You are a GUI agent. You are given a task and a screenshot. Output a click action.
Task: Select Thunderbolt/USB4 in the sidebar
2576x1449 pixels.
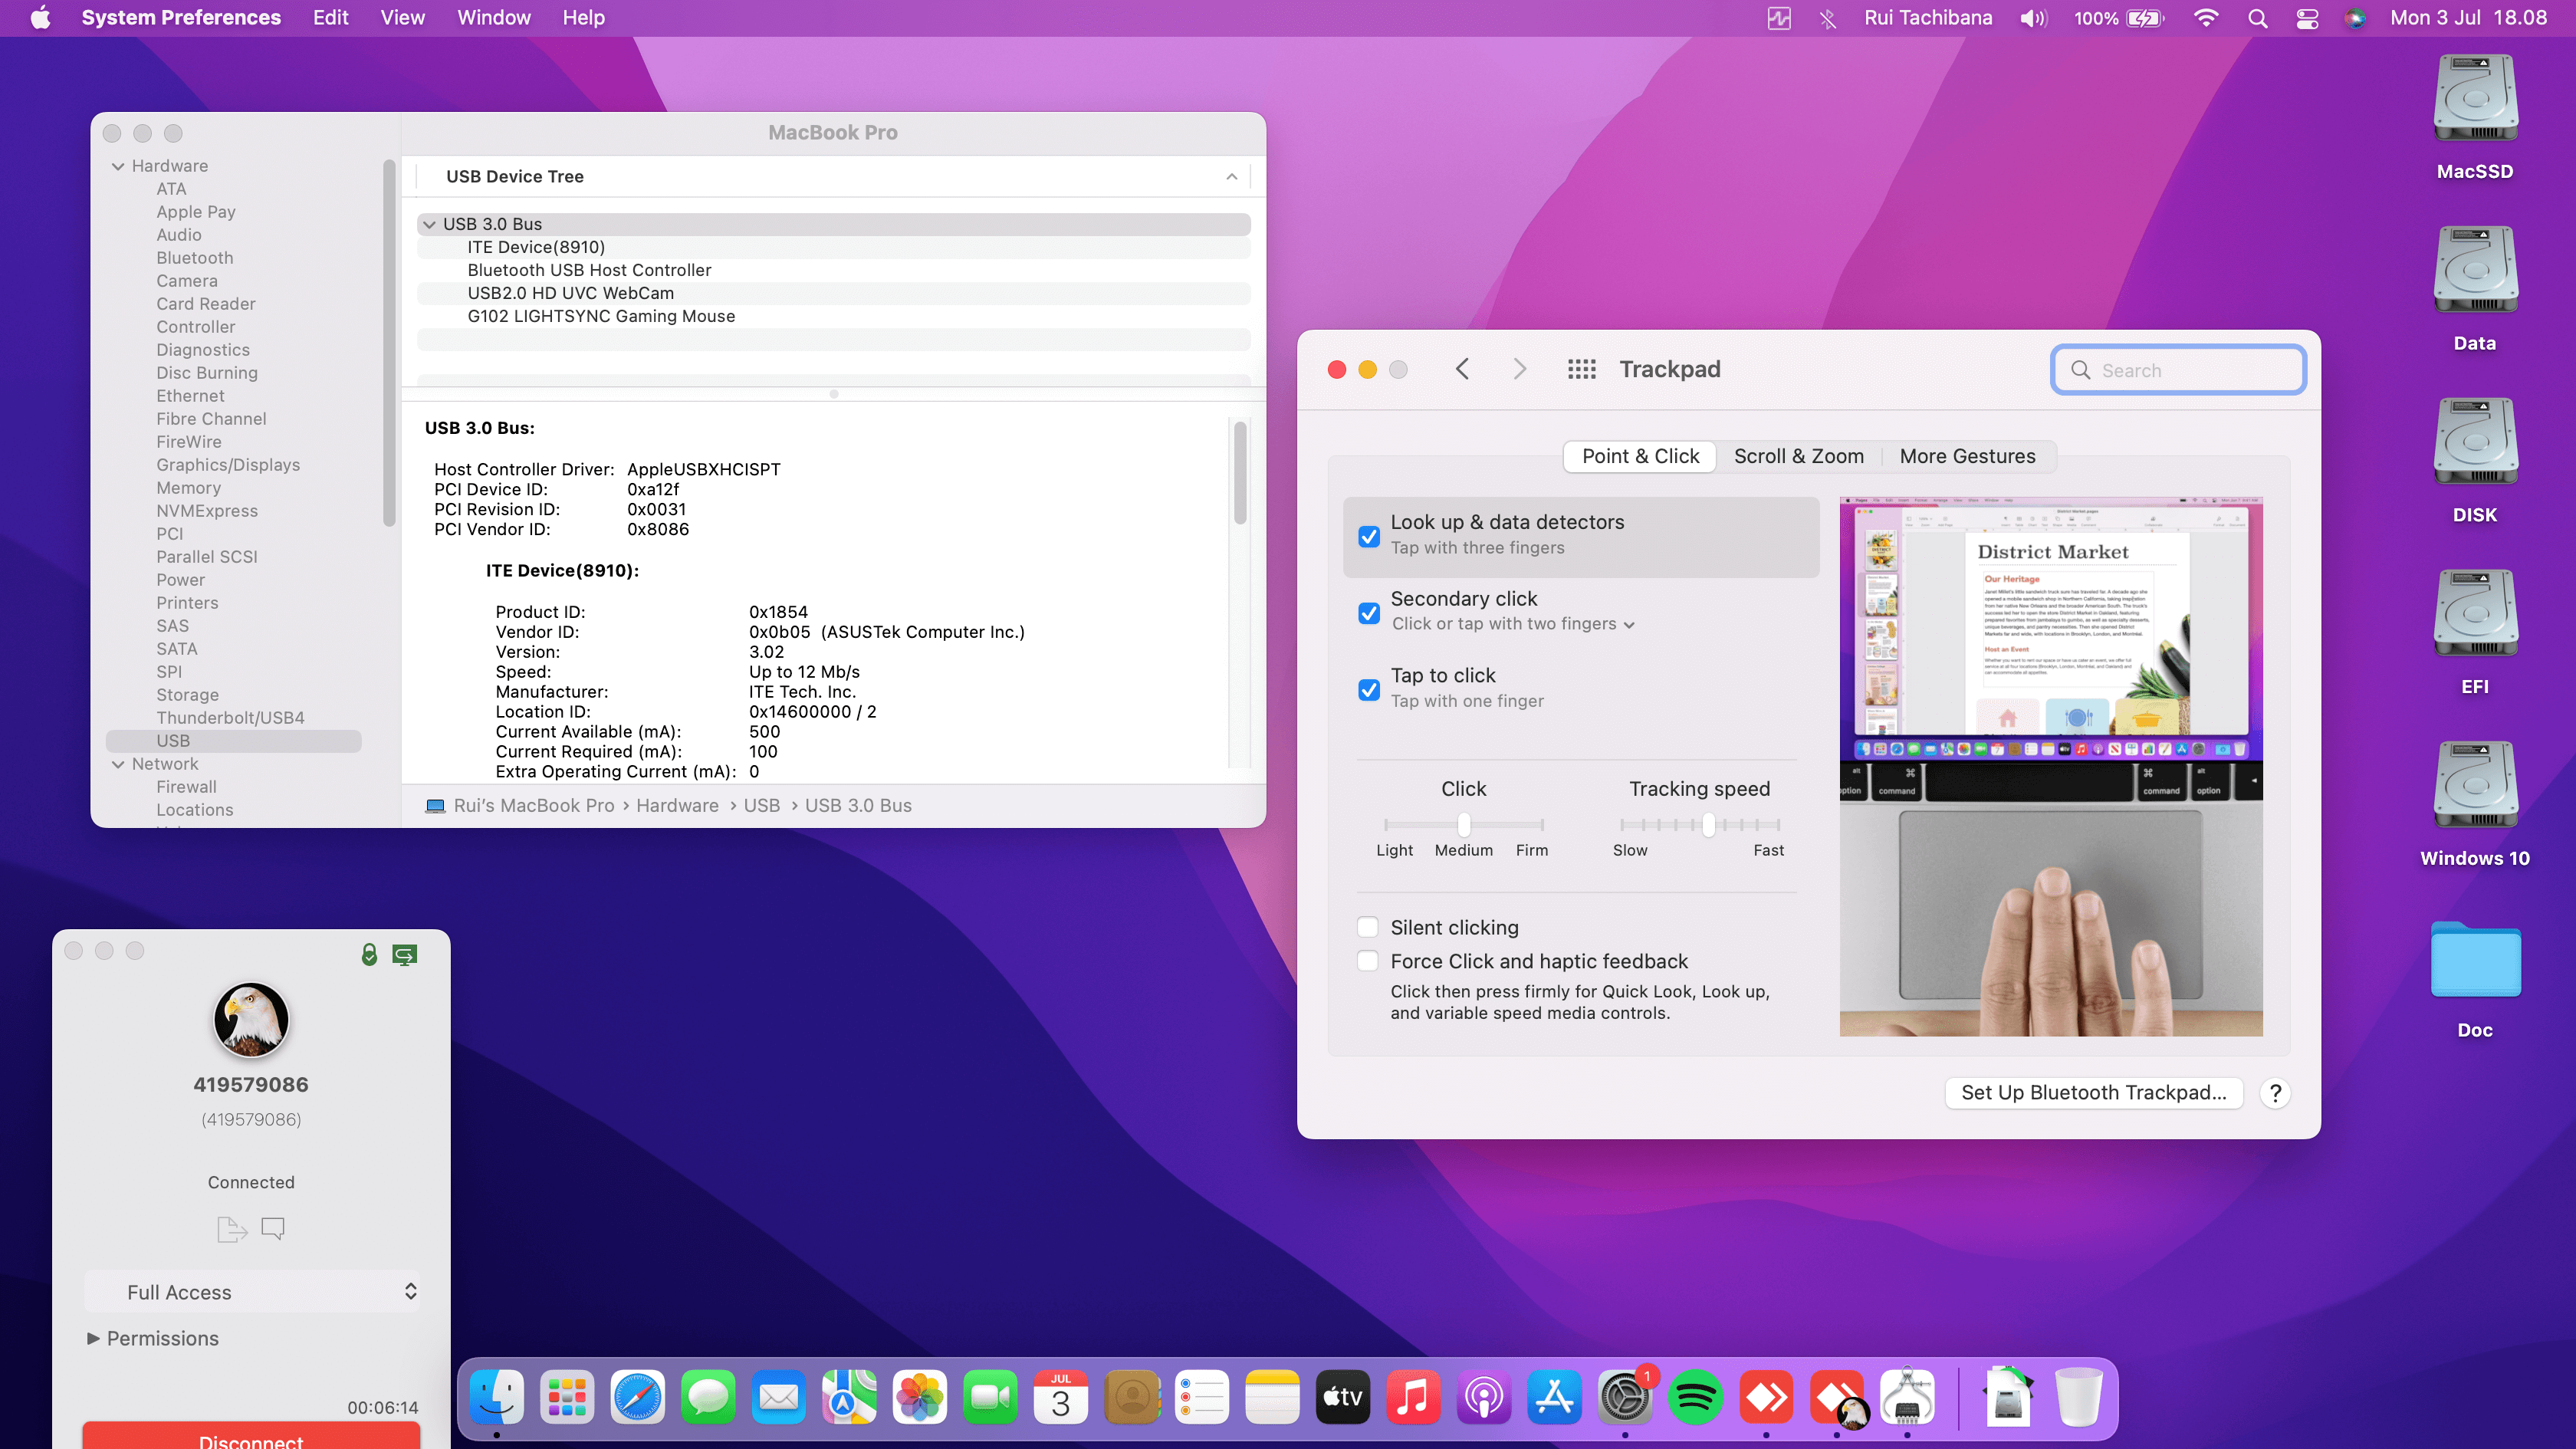click(230, 718)
